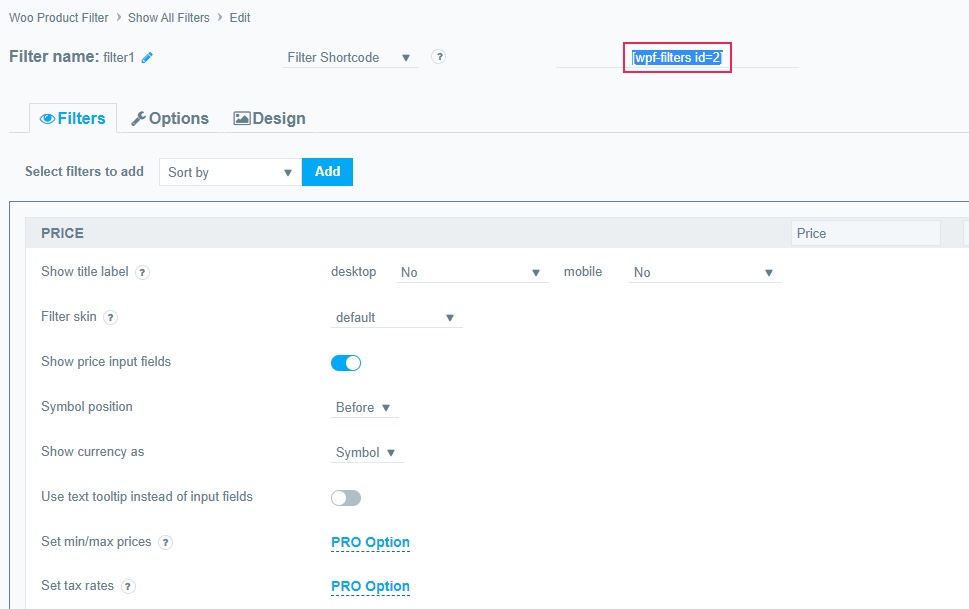969x609 pixels.
Task: Click help icon beside Set tax rates
Action: click(x=128, y=587)
